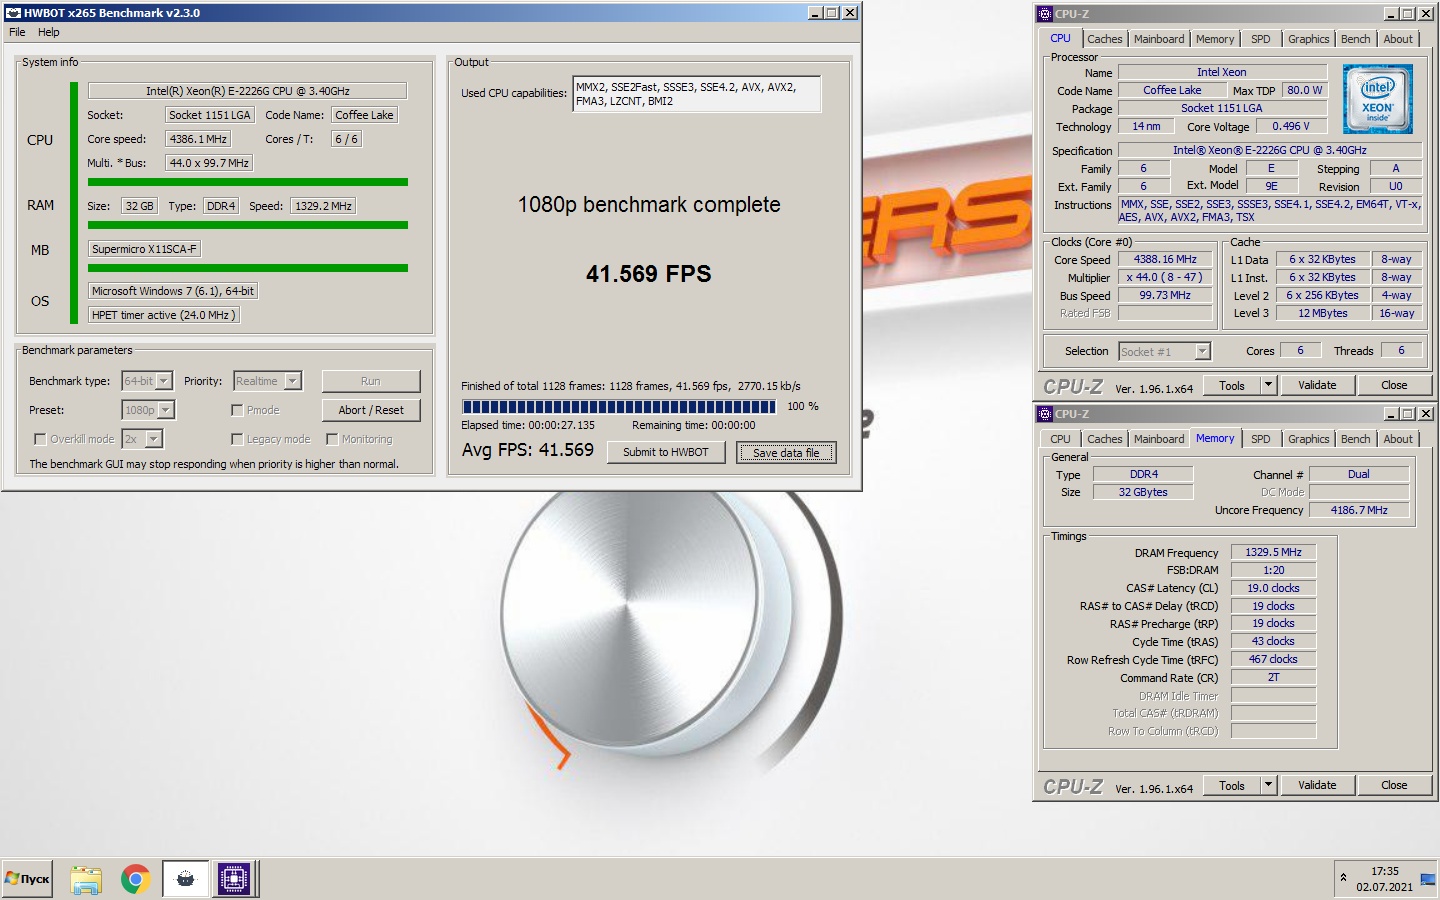Viewport: 1440px width, 900px height.
Task: Click Tools button in upper CPU-Z window
Action: tap(1232, 385)
